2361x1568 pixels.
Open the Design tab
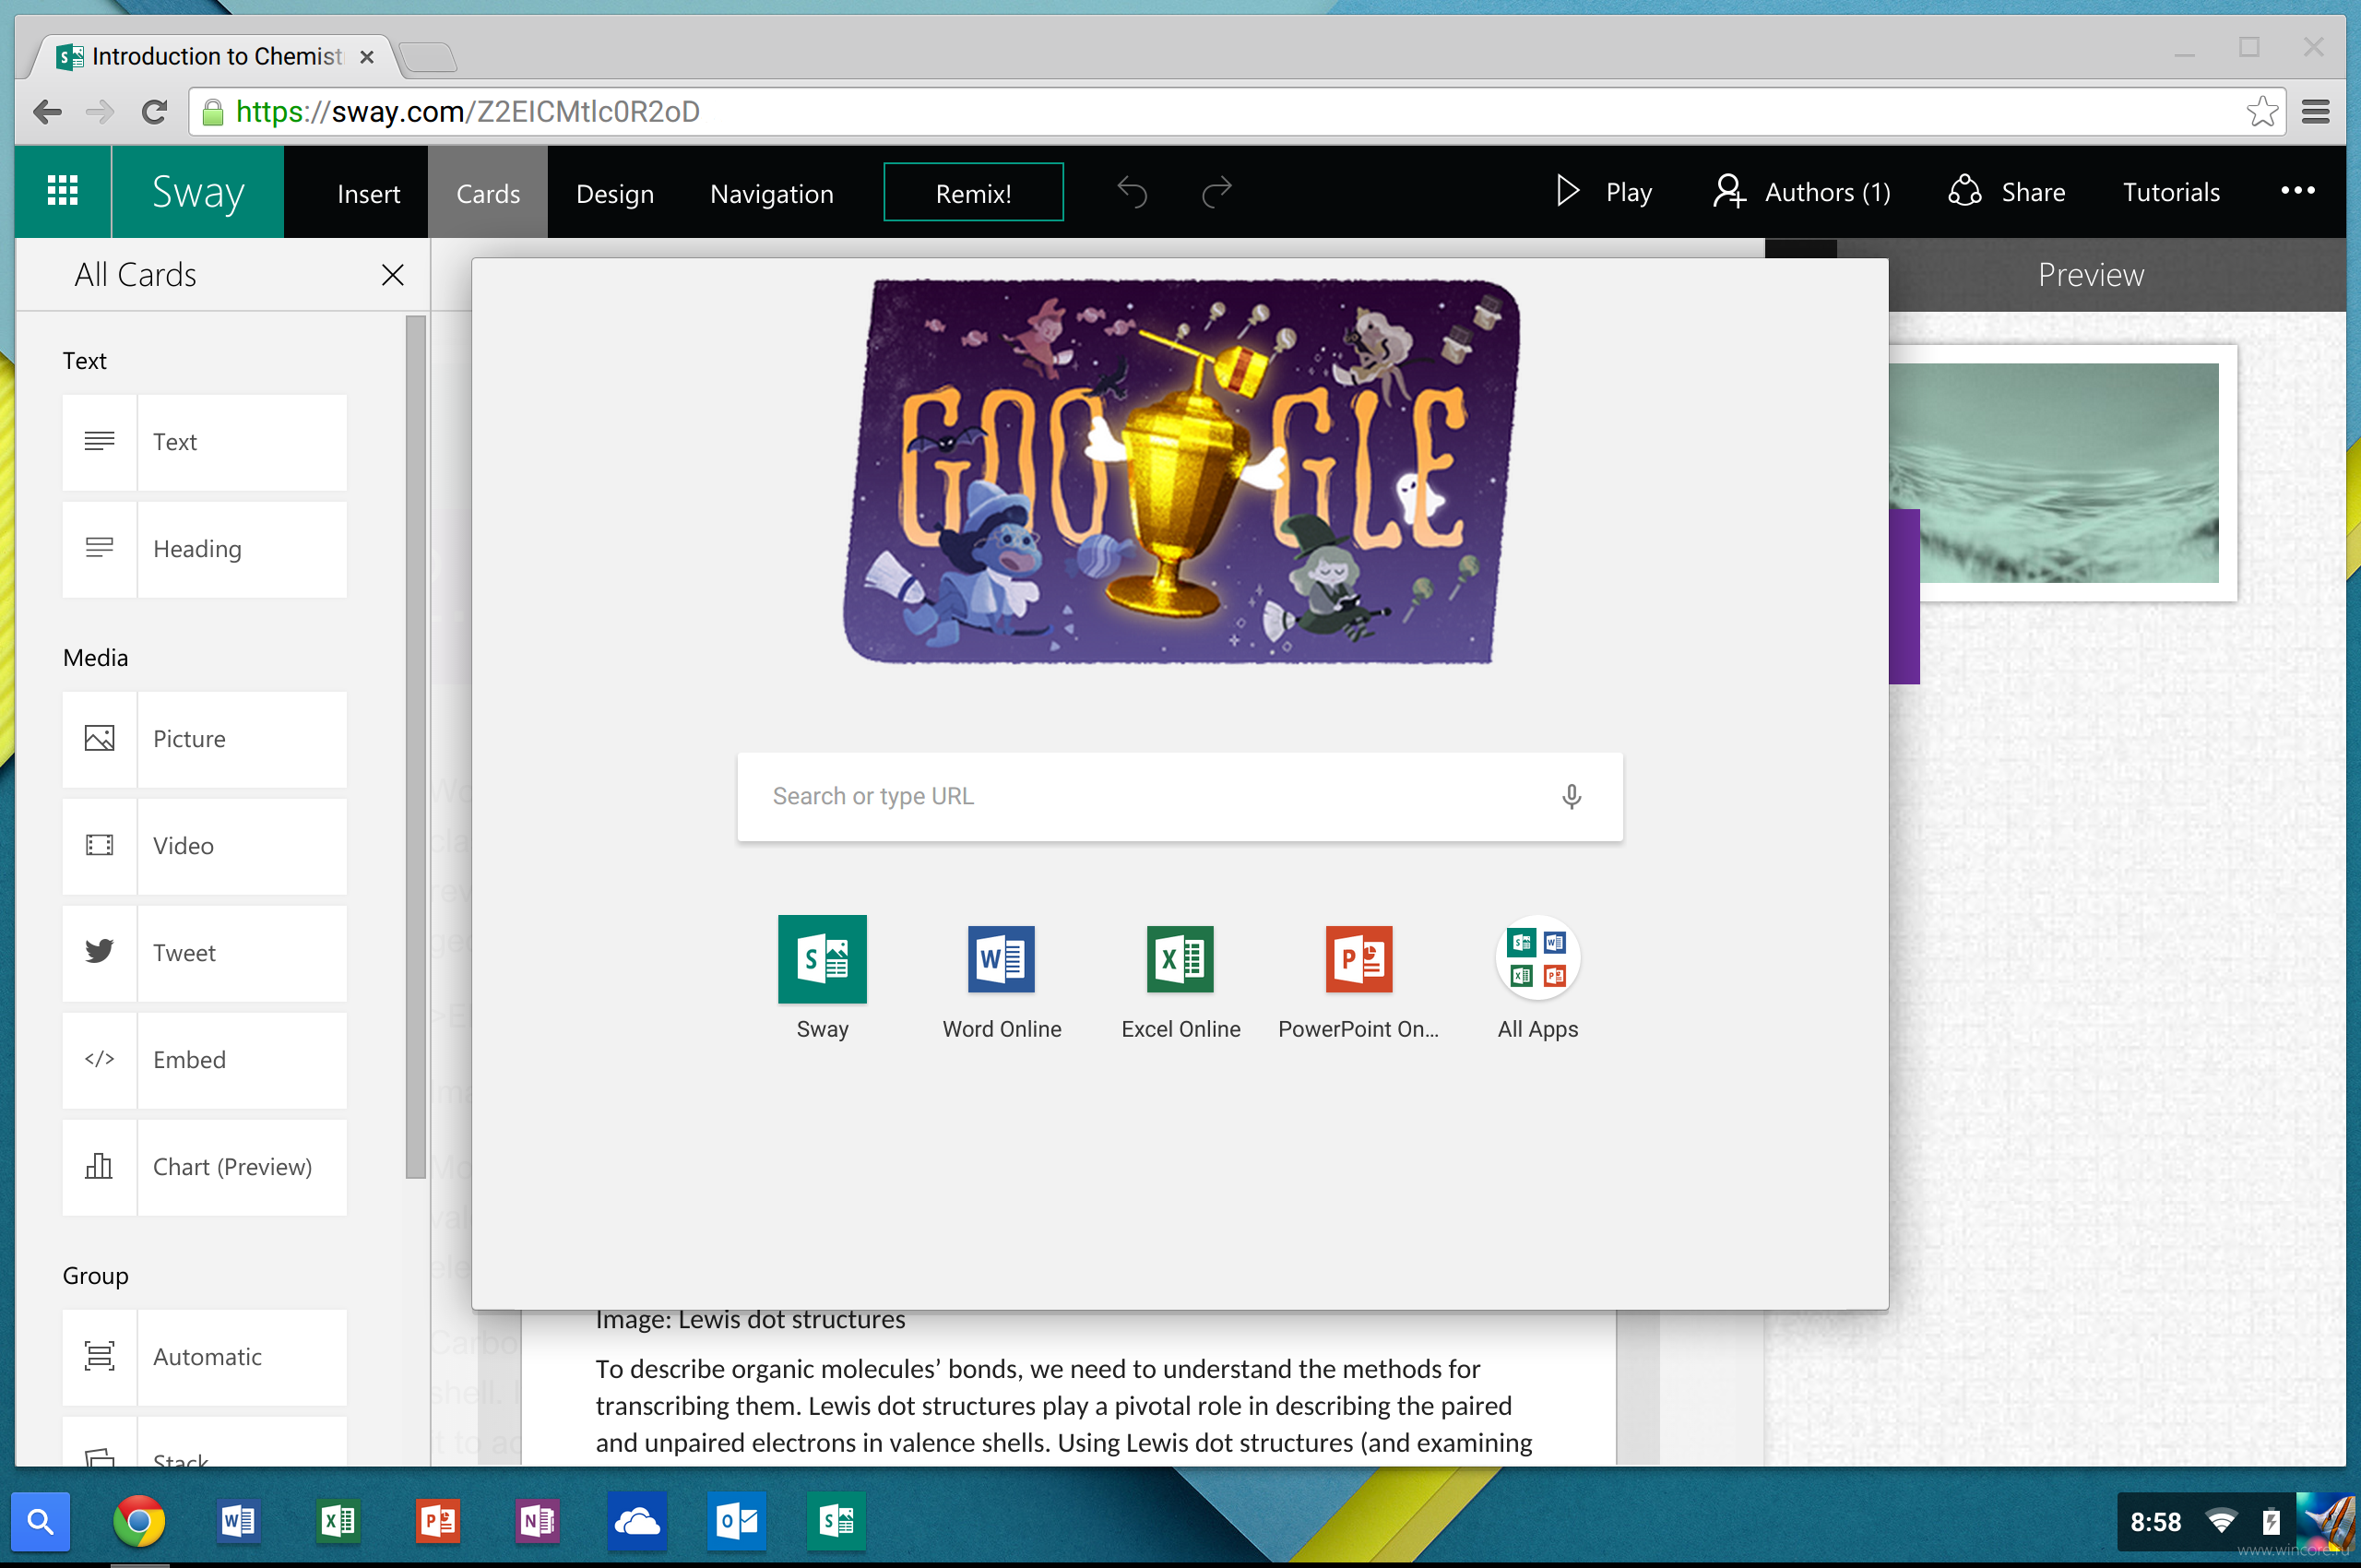pos(615,193)
